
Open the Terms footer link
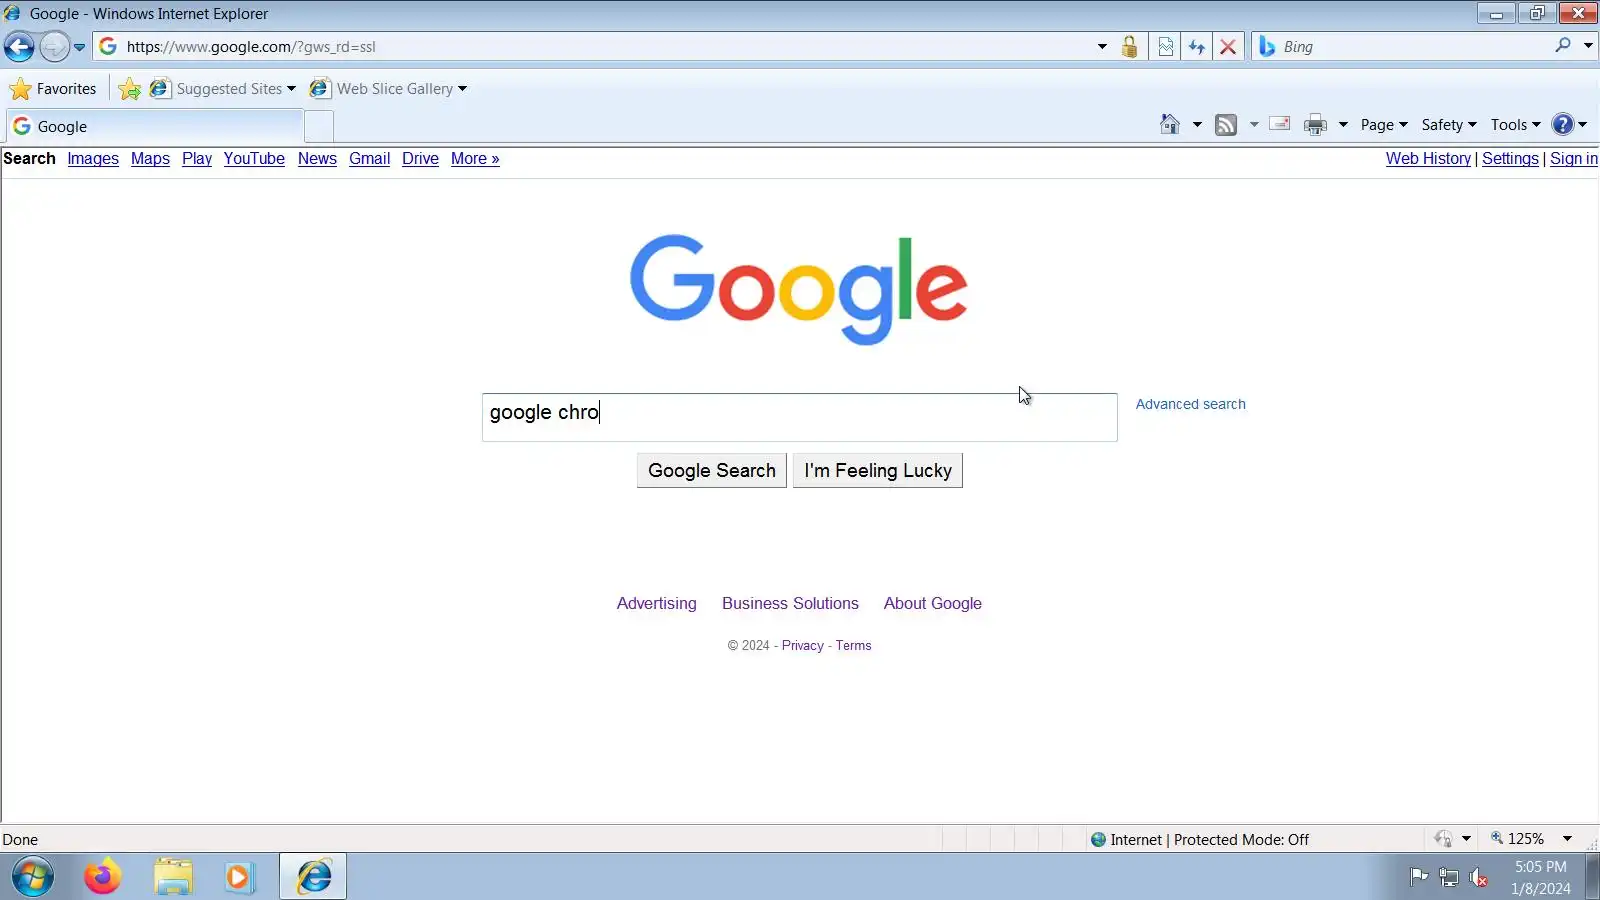point(853,646)
